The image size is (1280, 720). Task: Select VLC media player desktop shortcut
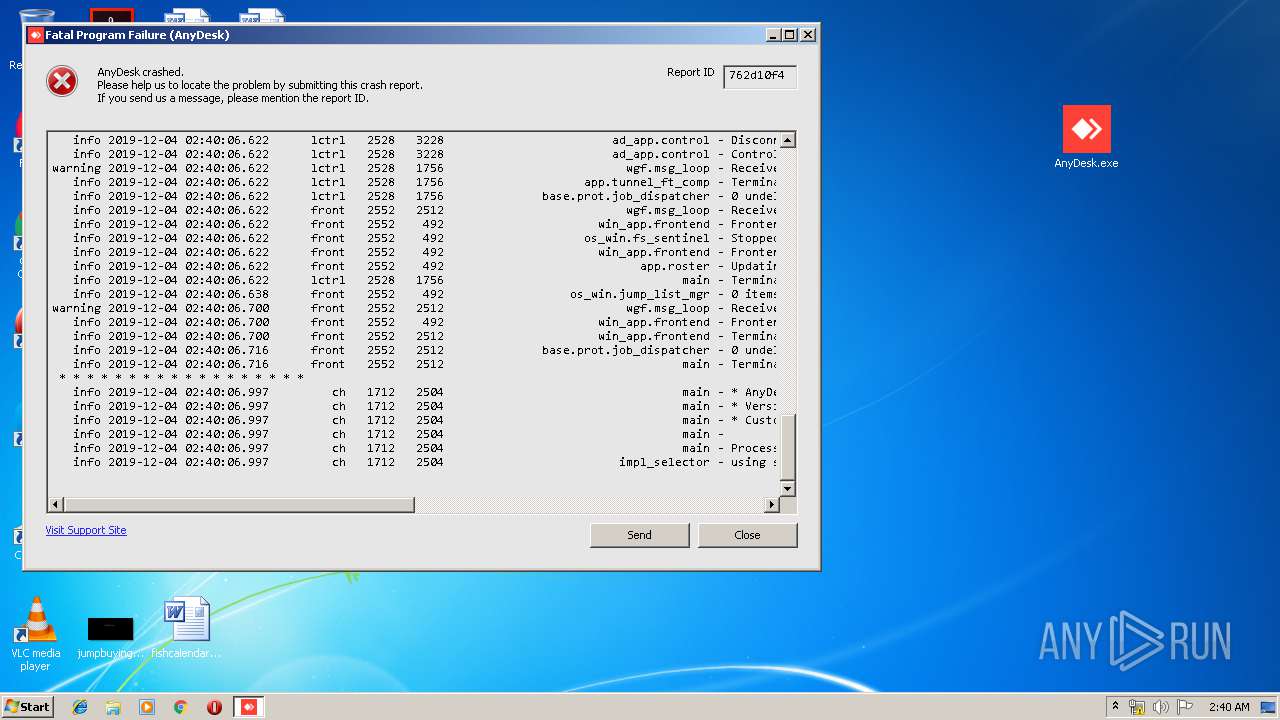[x=36, y=633]
